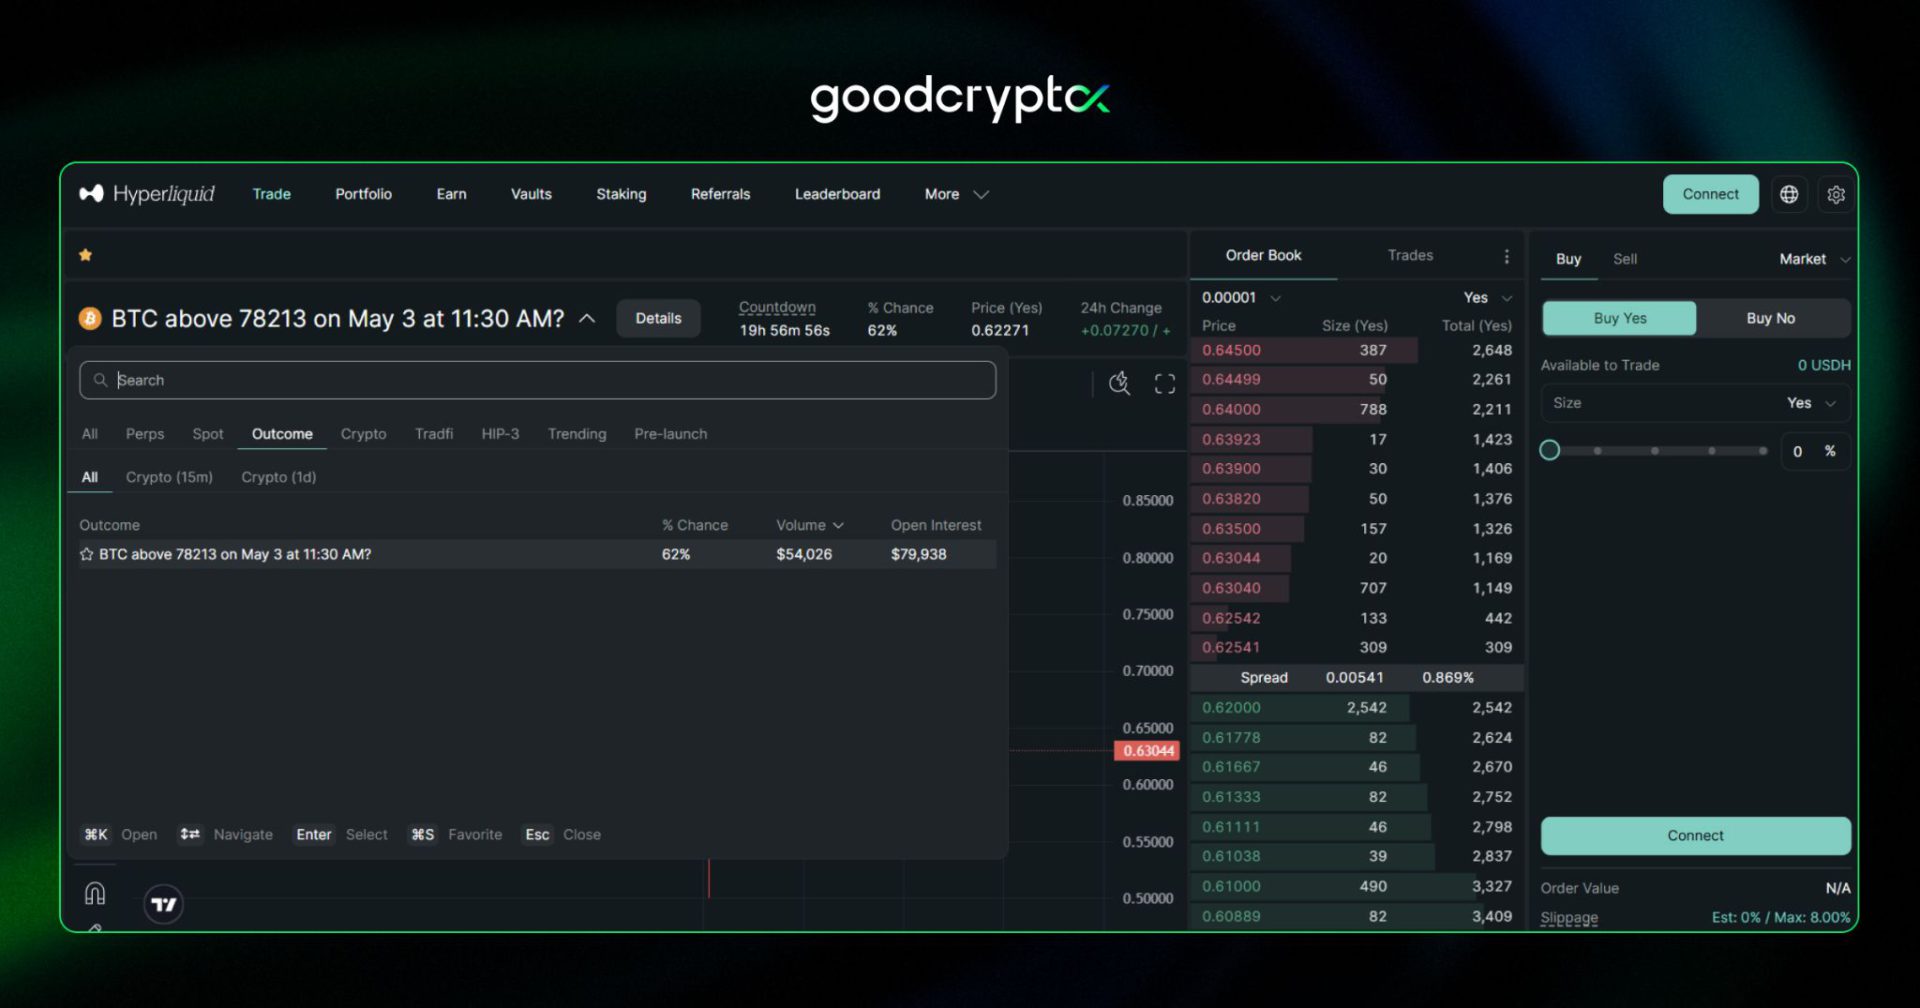Open Staking page
This screenshot has width=1920, height=1008.
click(x=621, y=194)
